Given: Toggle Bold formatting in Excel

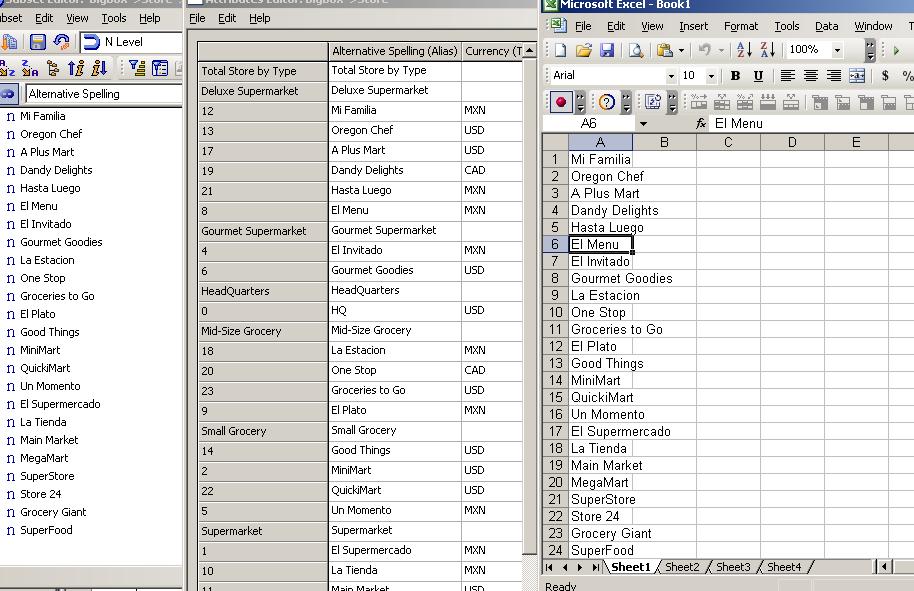Looking at the screenshot, I should tap(735, 76).
